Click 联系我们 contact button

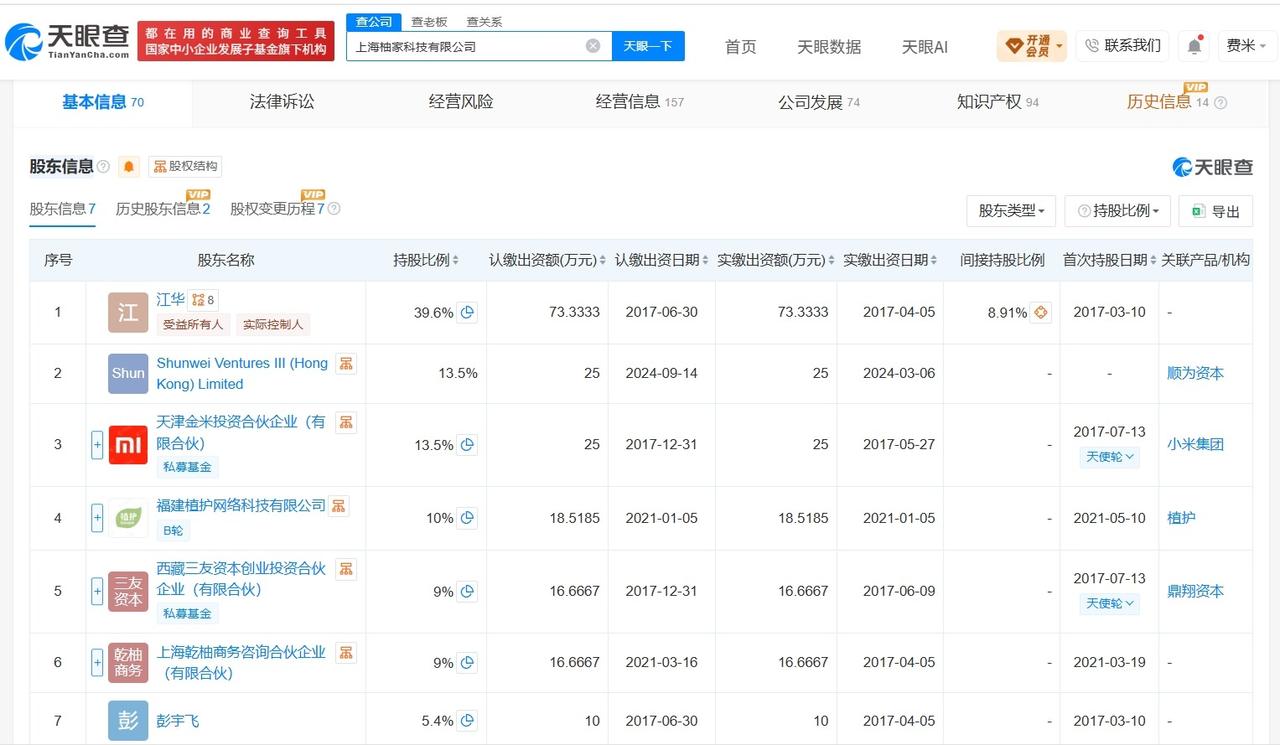[1122, 46]
